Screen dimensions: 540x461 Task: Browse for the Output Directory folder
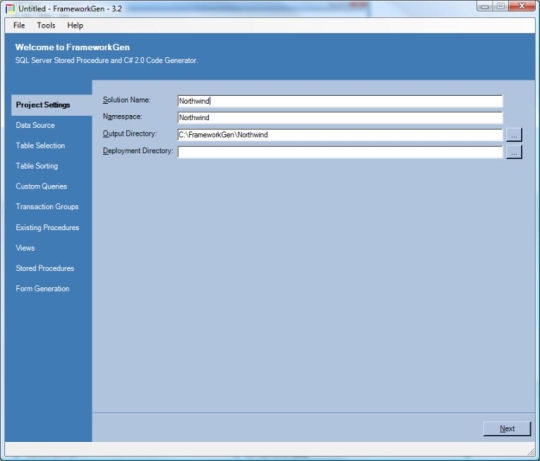(514, 135)
